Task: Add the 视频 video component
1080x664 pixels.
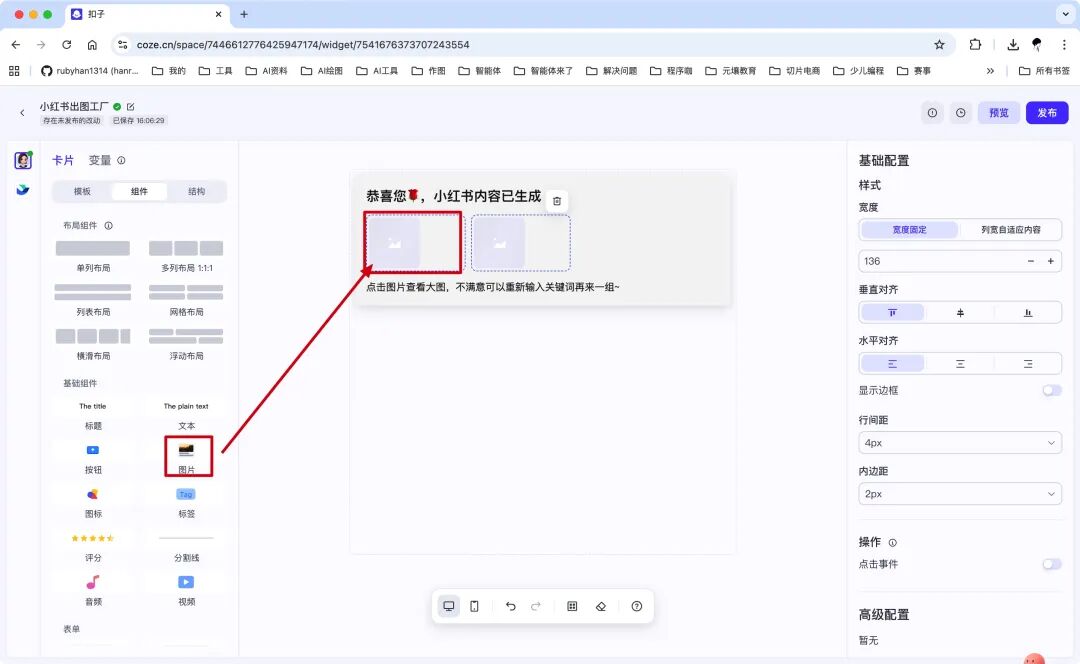Action: pos(186,591)
